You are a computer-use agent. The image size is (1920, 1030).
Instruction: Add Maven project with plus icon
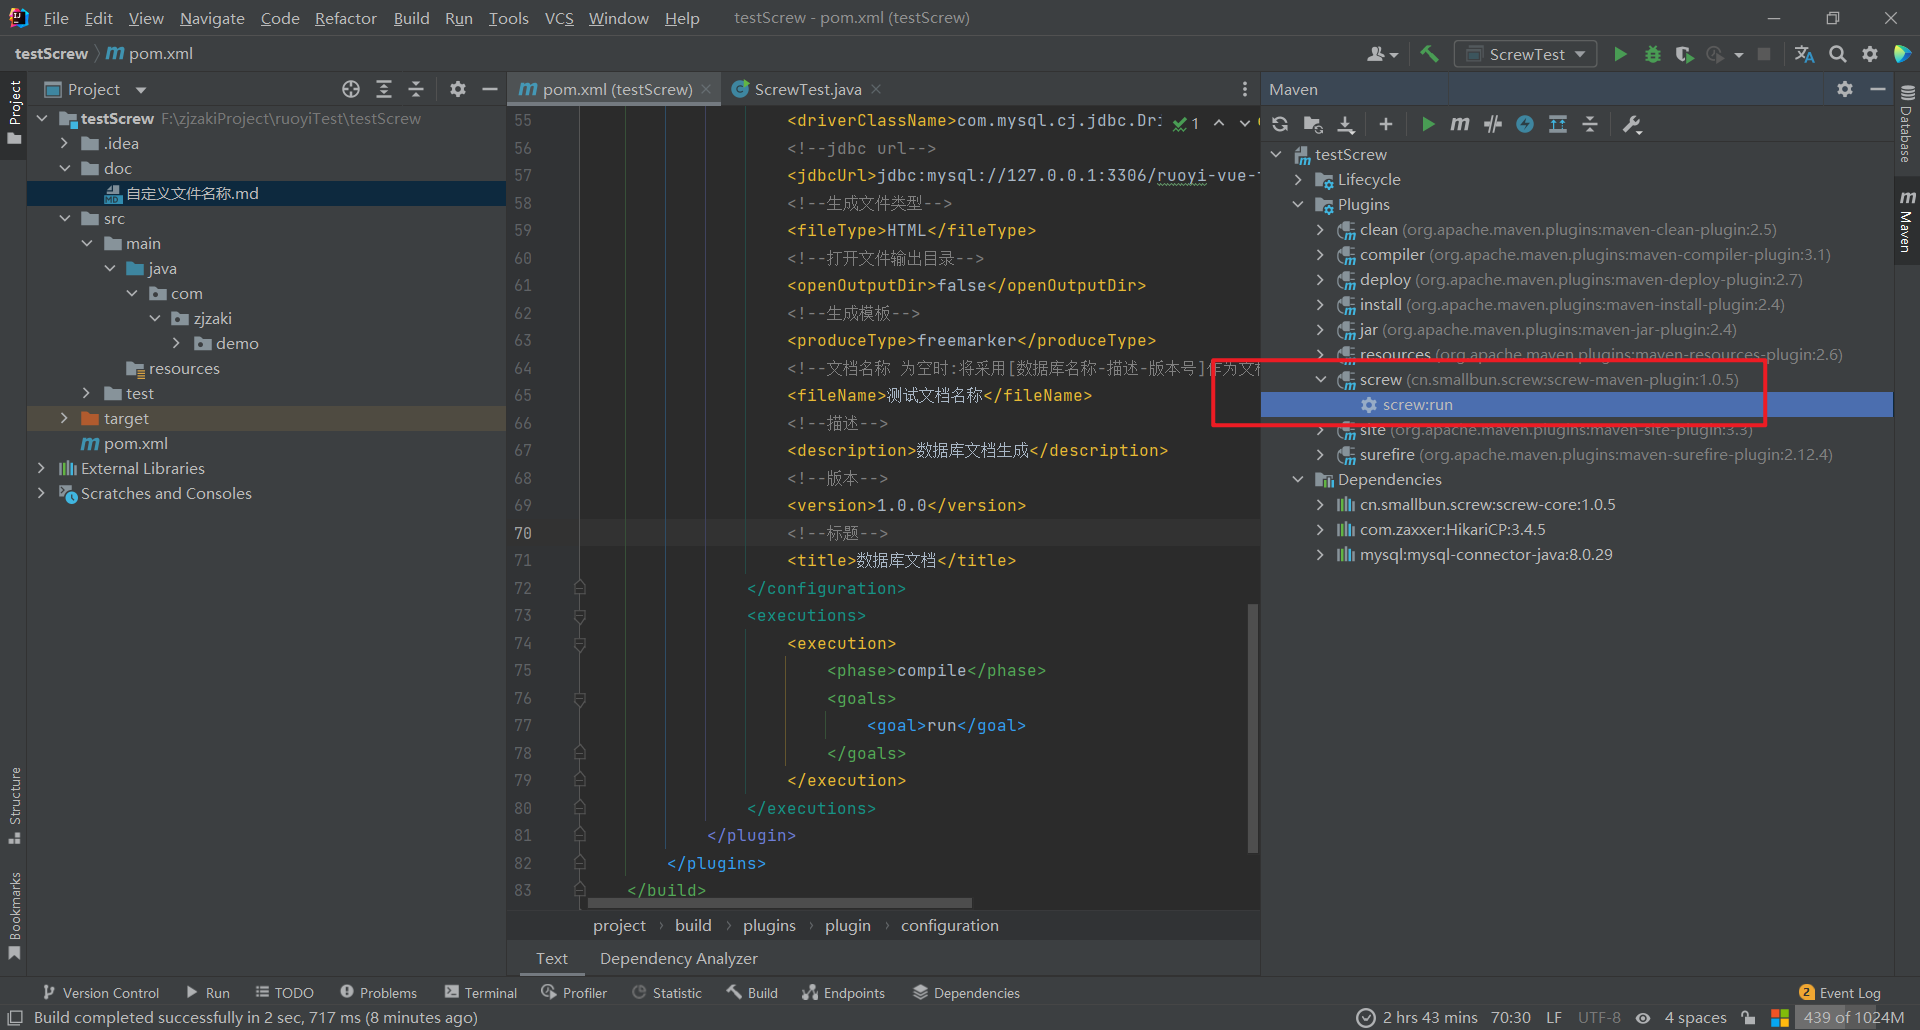pyautogui.click(x=1385, y=124)
